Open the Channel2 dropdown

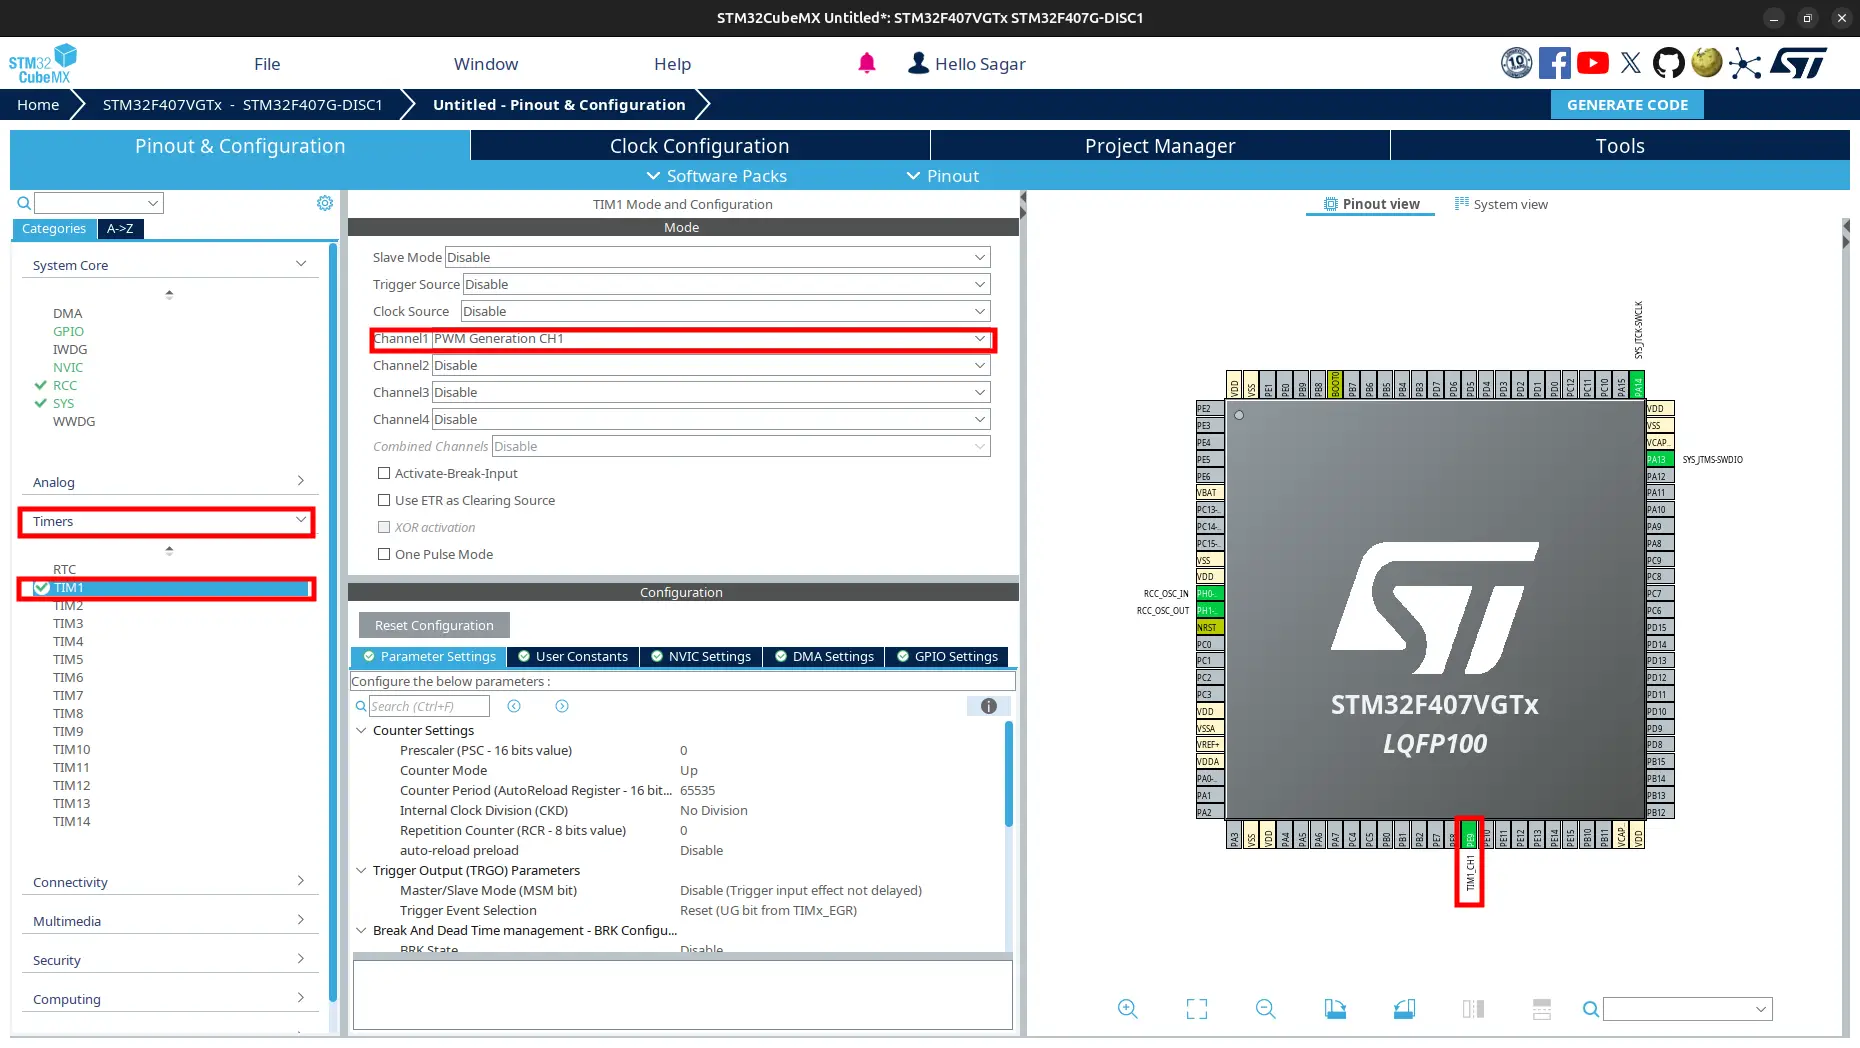pyautogui.click(x=711, y=365)
